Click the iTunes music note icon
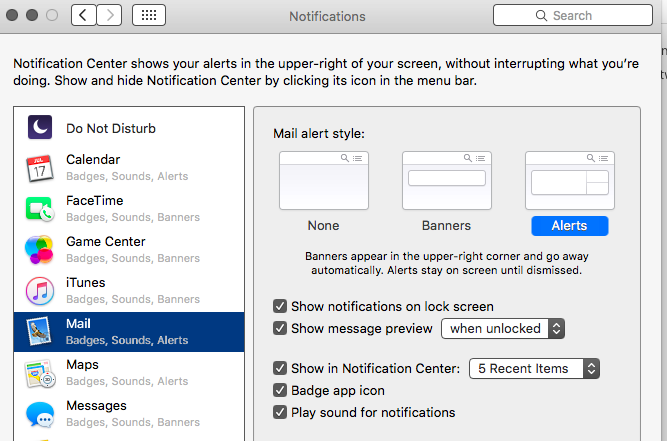The image size is (667, 441). [40, 291]
